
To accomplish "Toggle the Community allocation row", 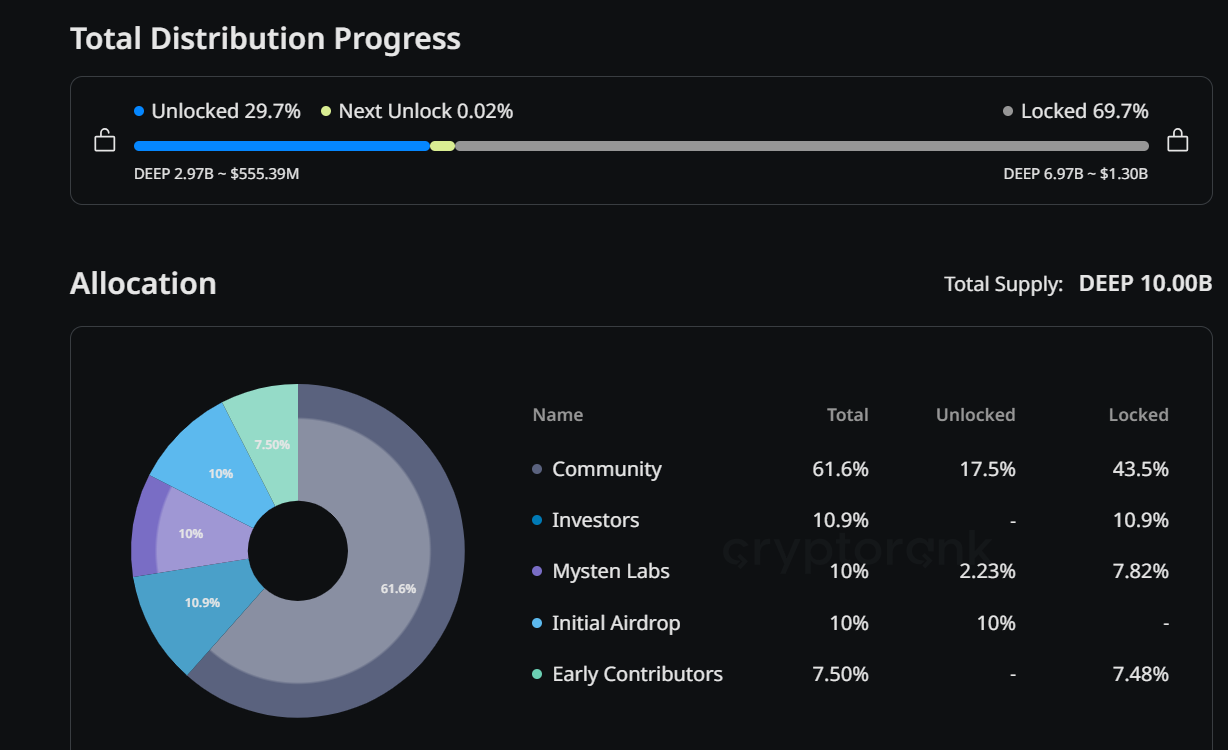I will click(606, 468).
